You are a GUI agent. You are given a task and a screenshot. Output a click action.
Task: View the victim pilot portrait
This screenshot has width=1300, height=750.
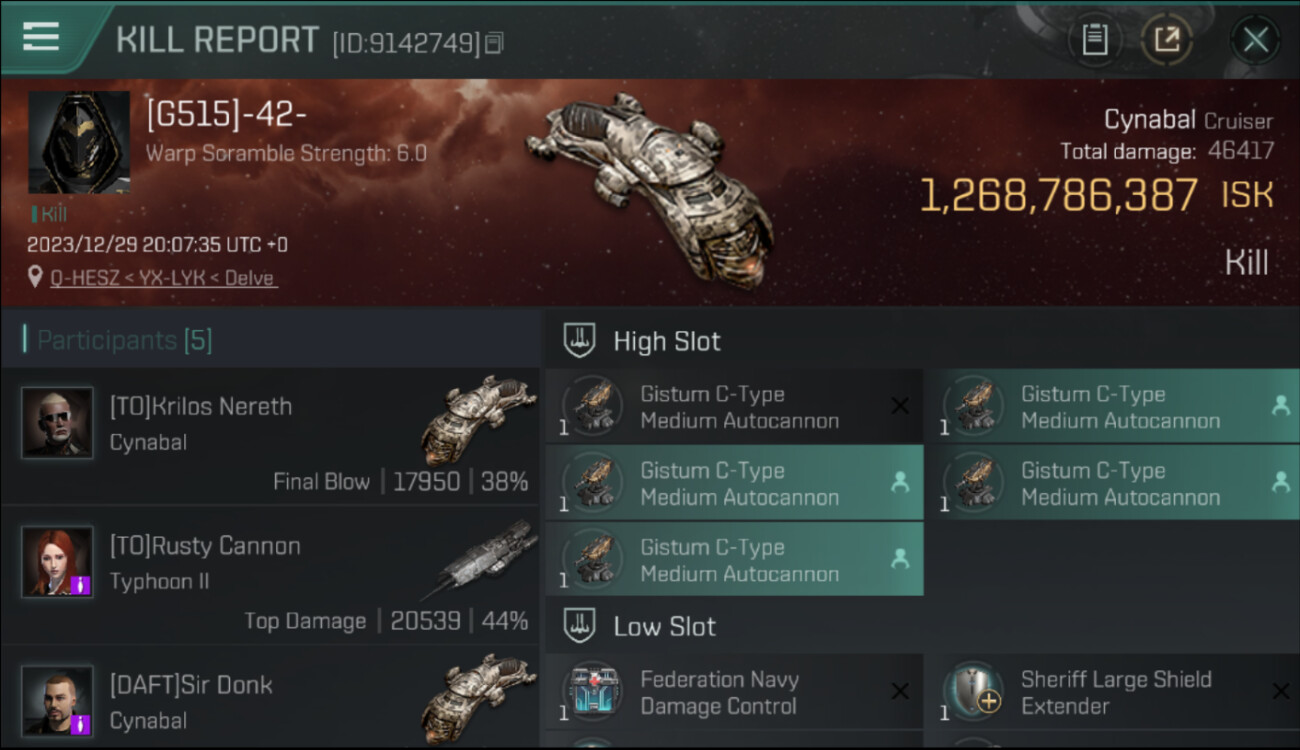coord(78,142)
